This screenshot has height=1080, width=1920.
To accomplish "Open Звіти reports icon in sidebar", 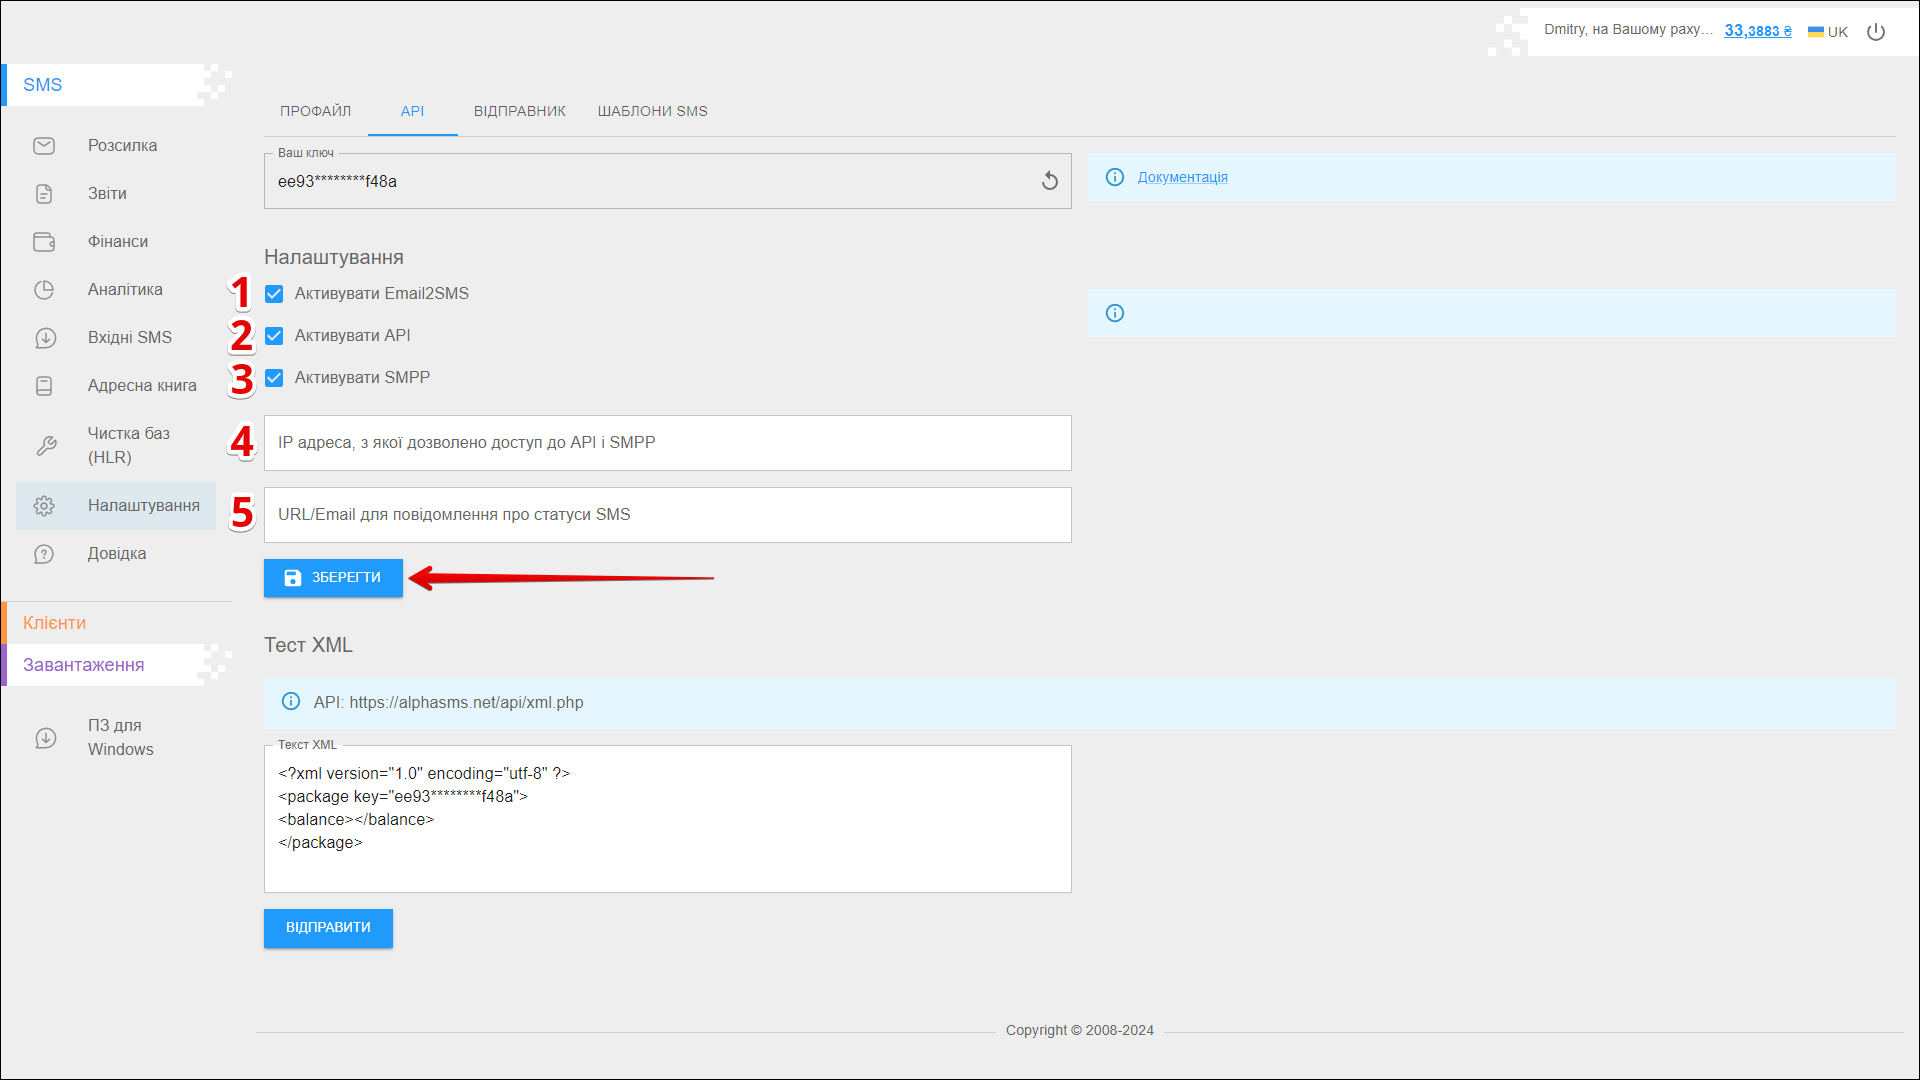I will point(44,194).
